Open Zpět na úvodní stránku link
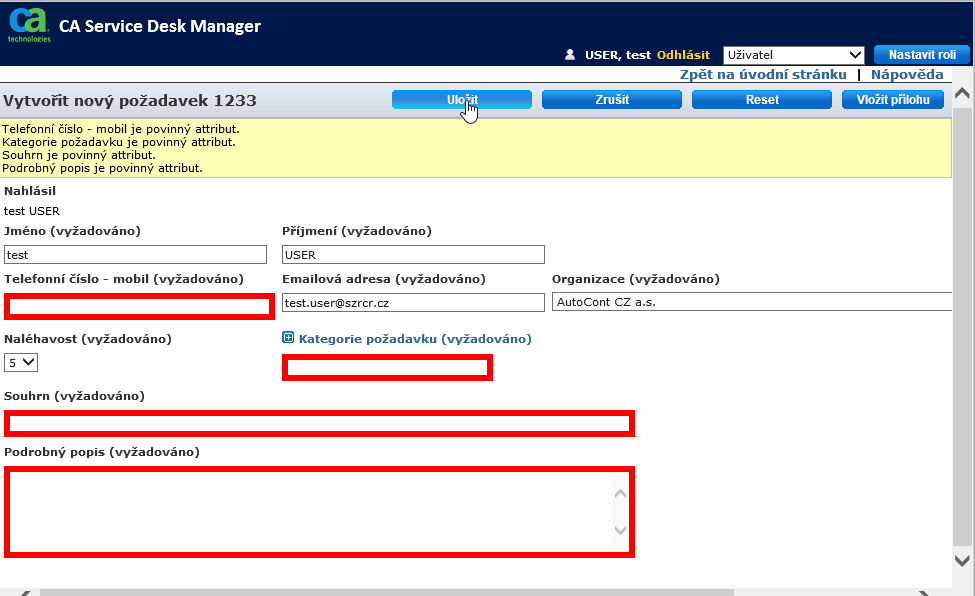This screenshot has width=975, height=596. [763, 75]
